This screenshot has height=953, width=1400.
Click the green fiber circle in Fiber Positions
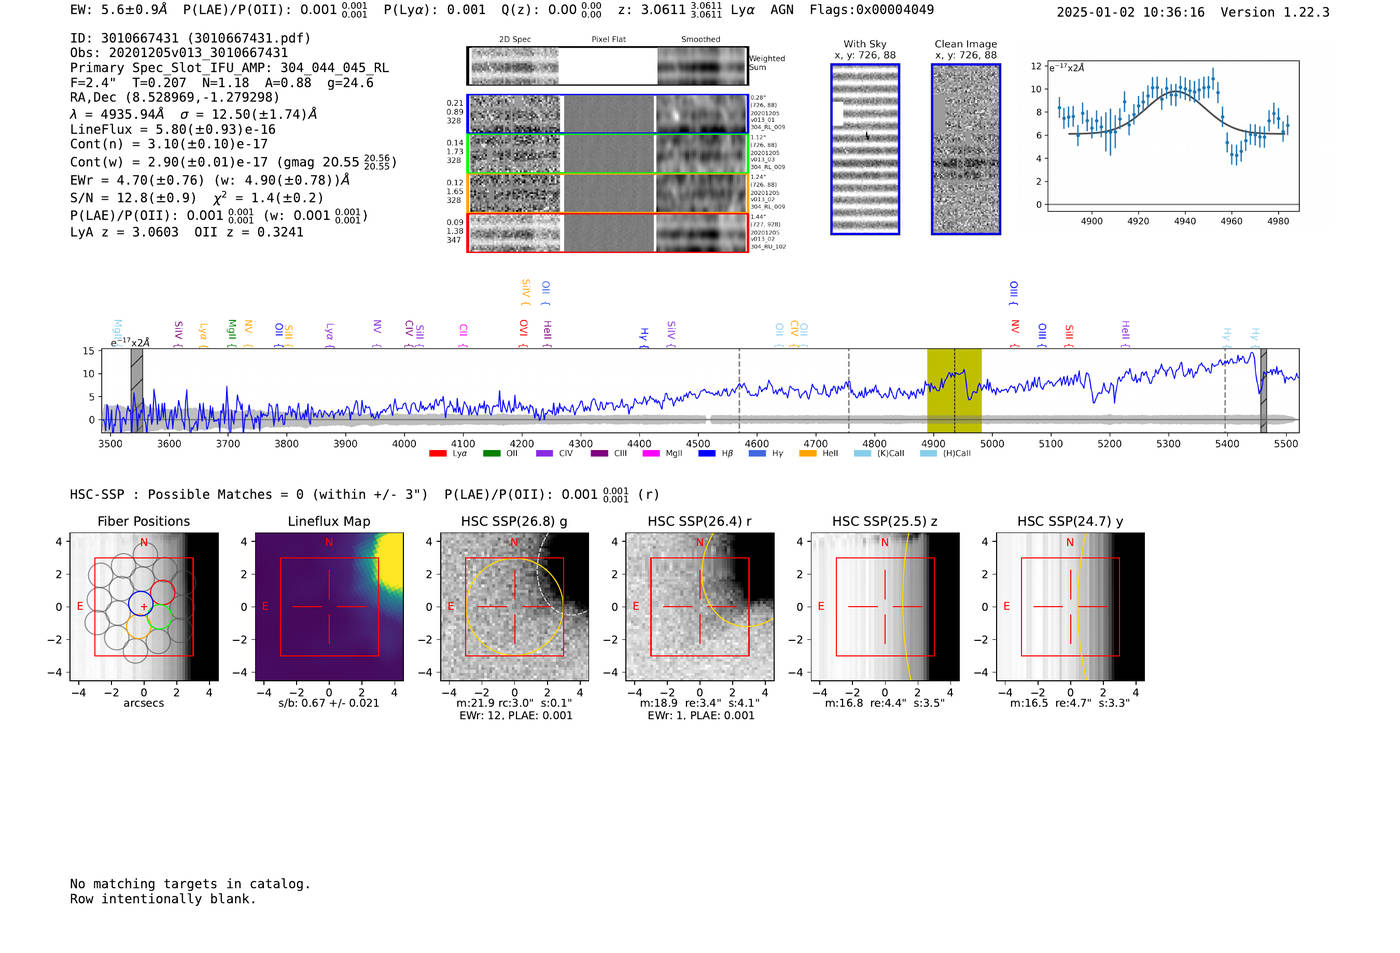(x=160, y=616)
